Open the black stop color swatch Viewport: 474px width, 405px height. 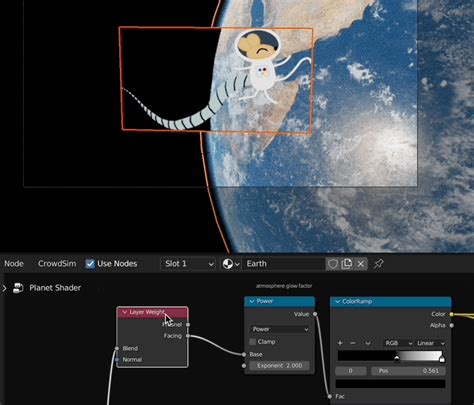(390, 384)
